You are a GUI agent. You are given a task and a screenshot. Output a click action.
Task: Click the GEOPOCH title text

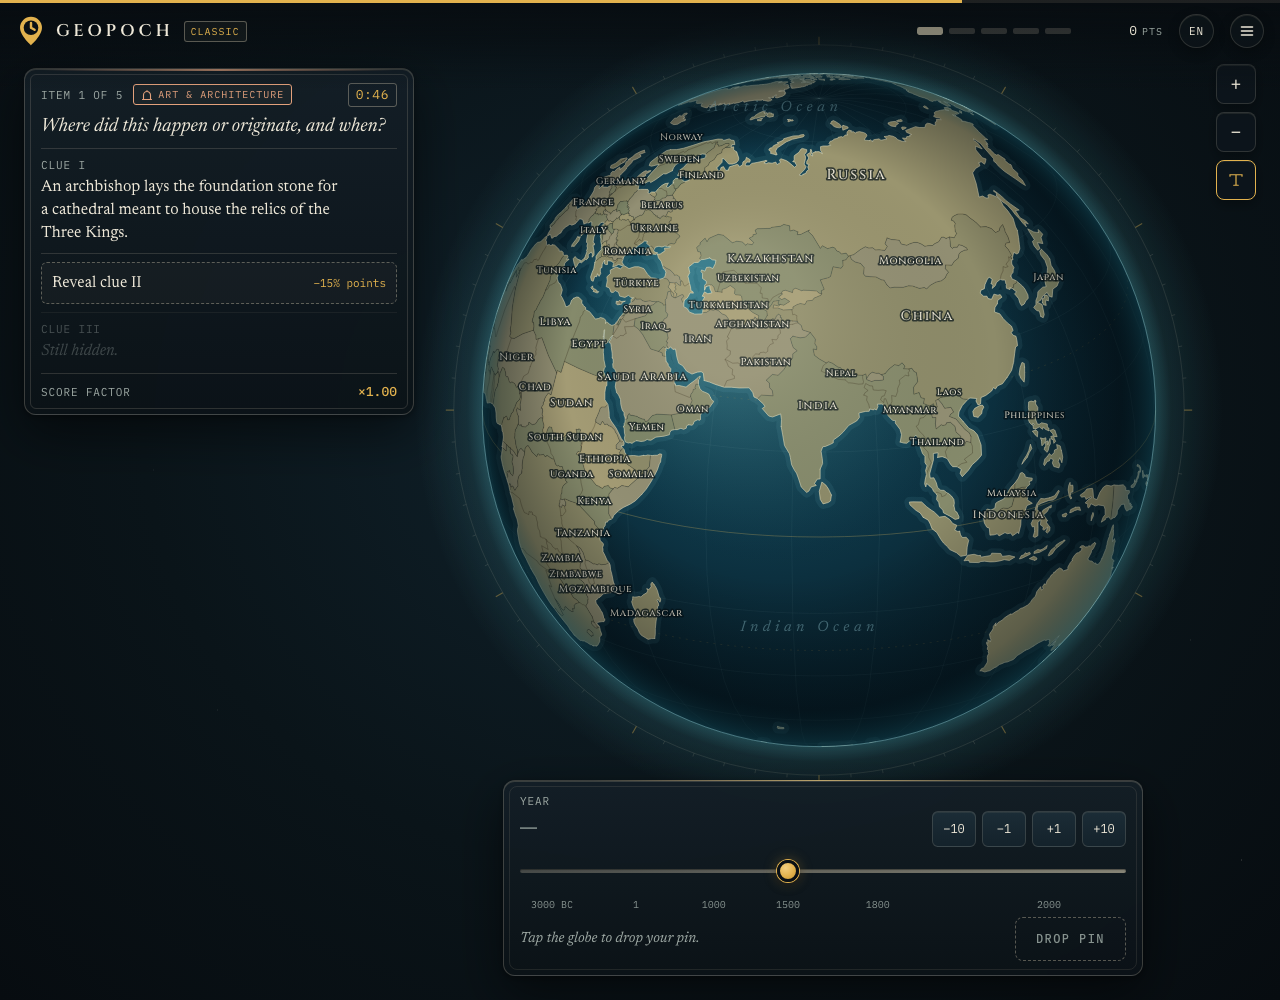pyautogui.click(x=114, y=30)
